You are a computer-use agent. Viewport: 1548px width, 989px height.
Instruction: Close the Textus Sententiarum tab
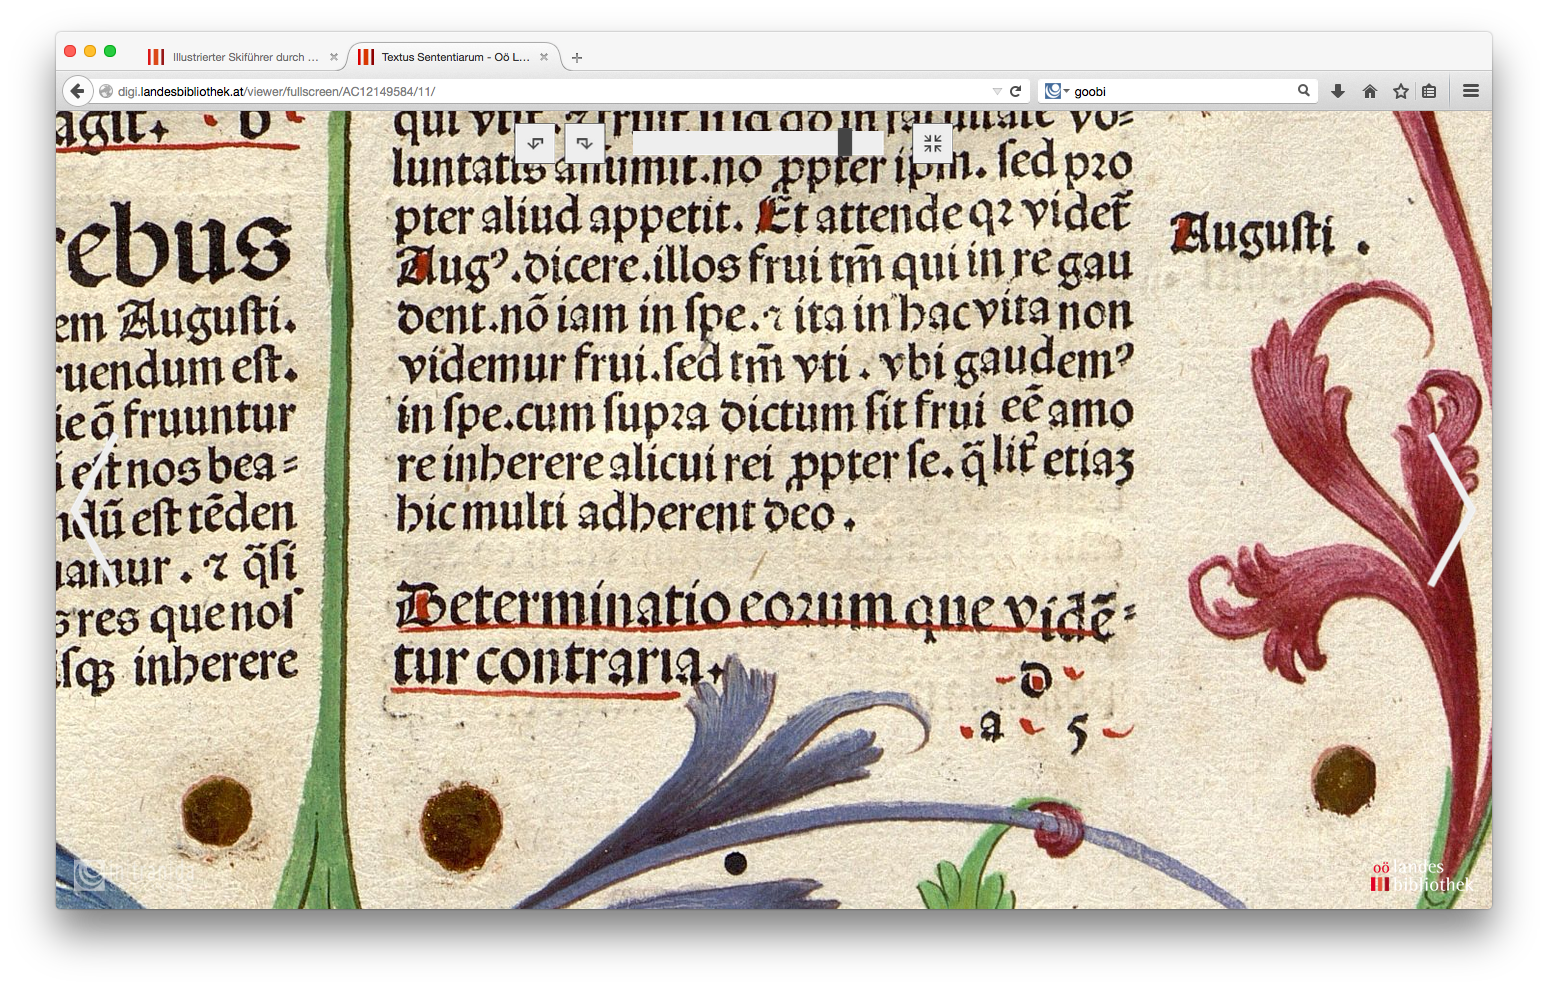point(544,57)
